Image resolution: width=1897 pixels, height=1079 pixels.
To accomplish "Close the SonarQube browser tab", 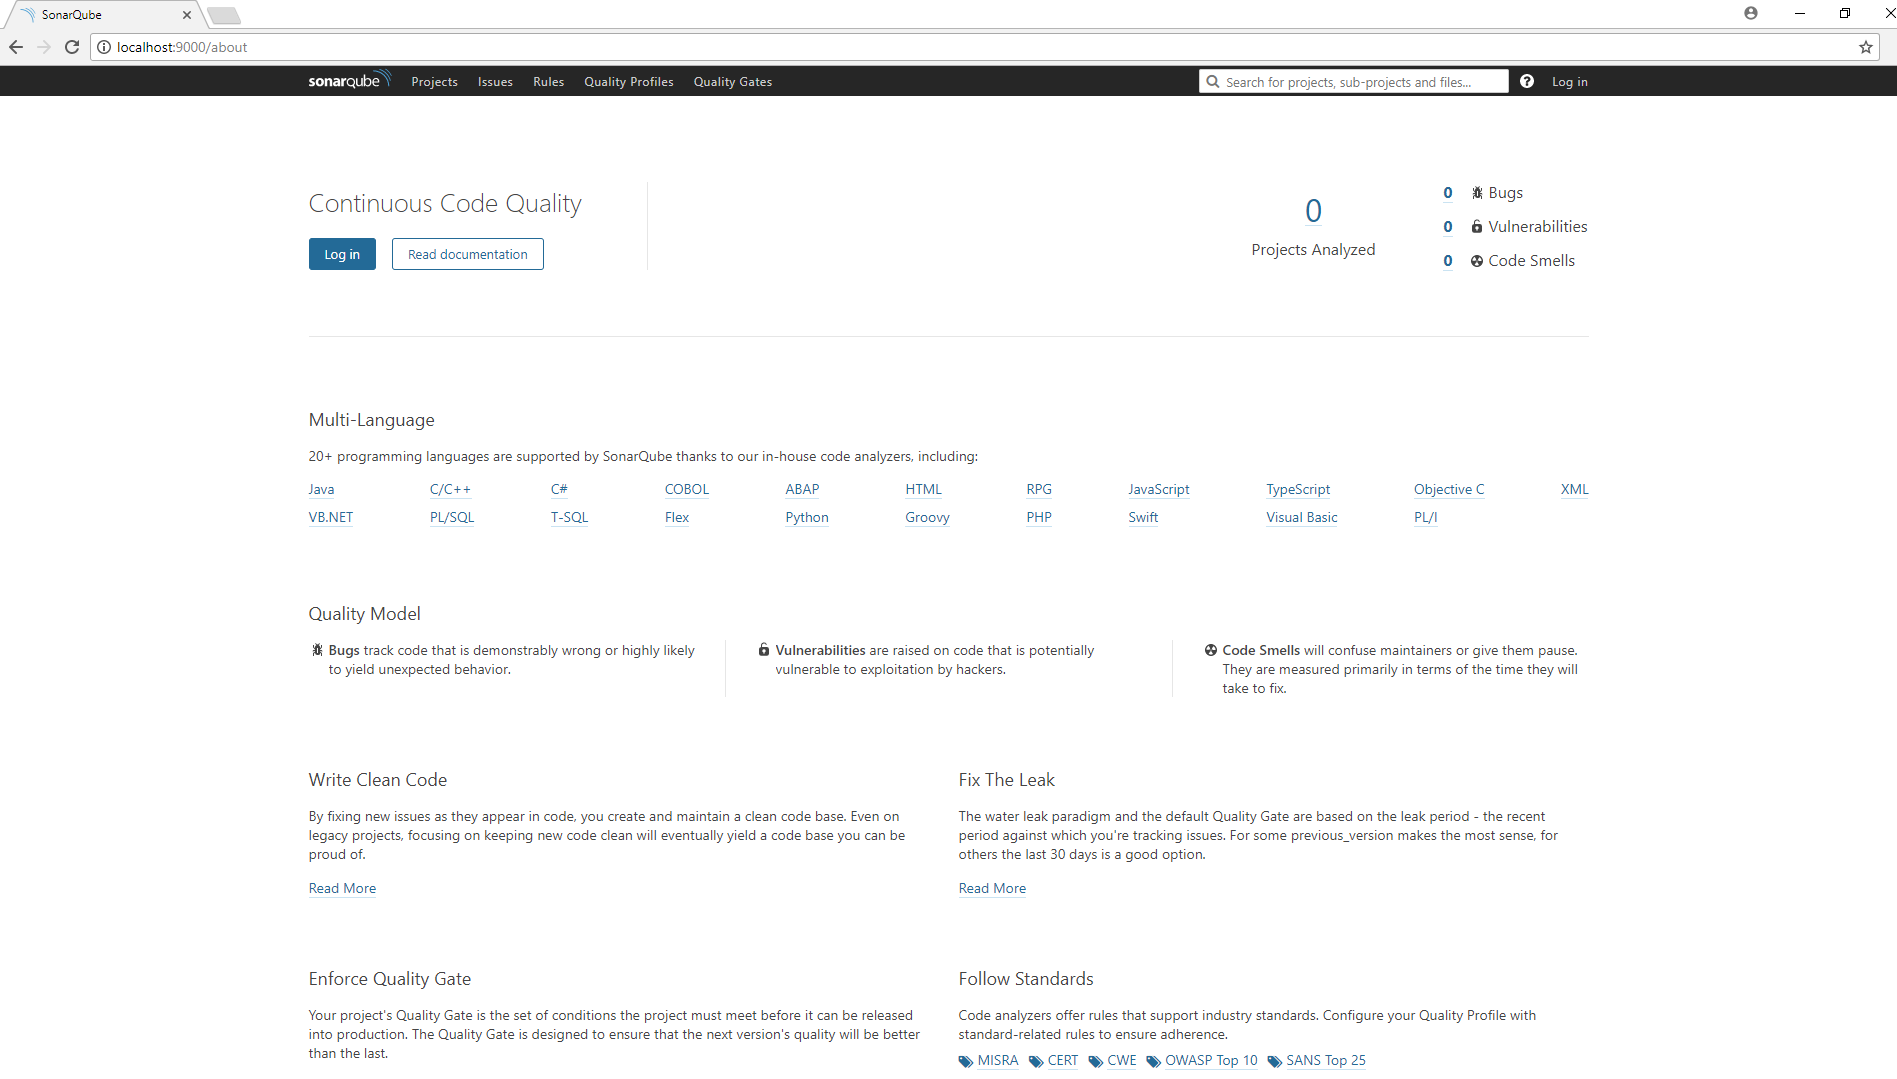I will (x=187, y=15).
